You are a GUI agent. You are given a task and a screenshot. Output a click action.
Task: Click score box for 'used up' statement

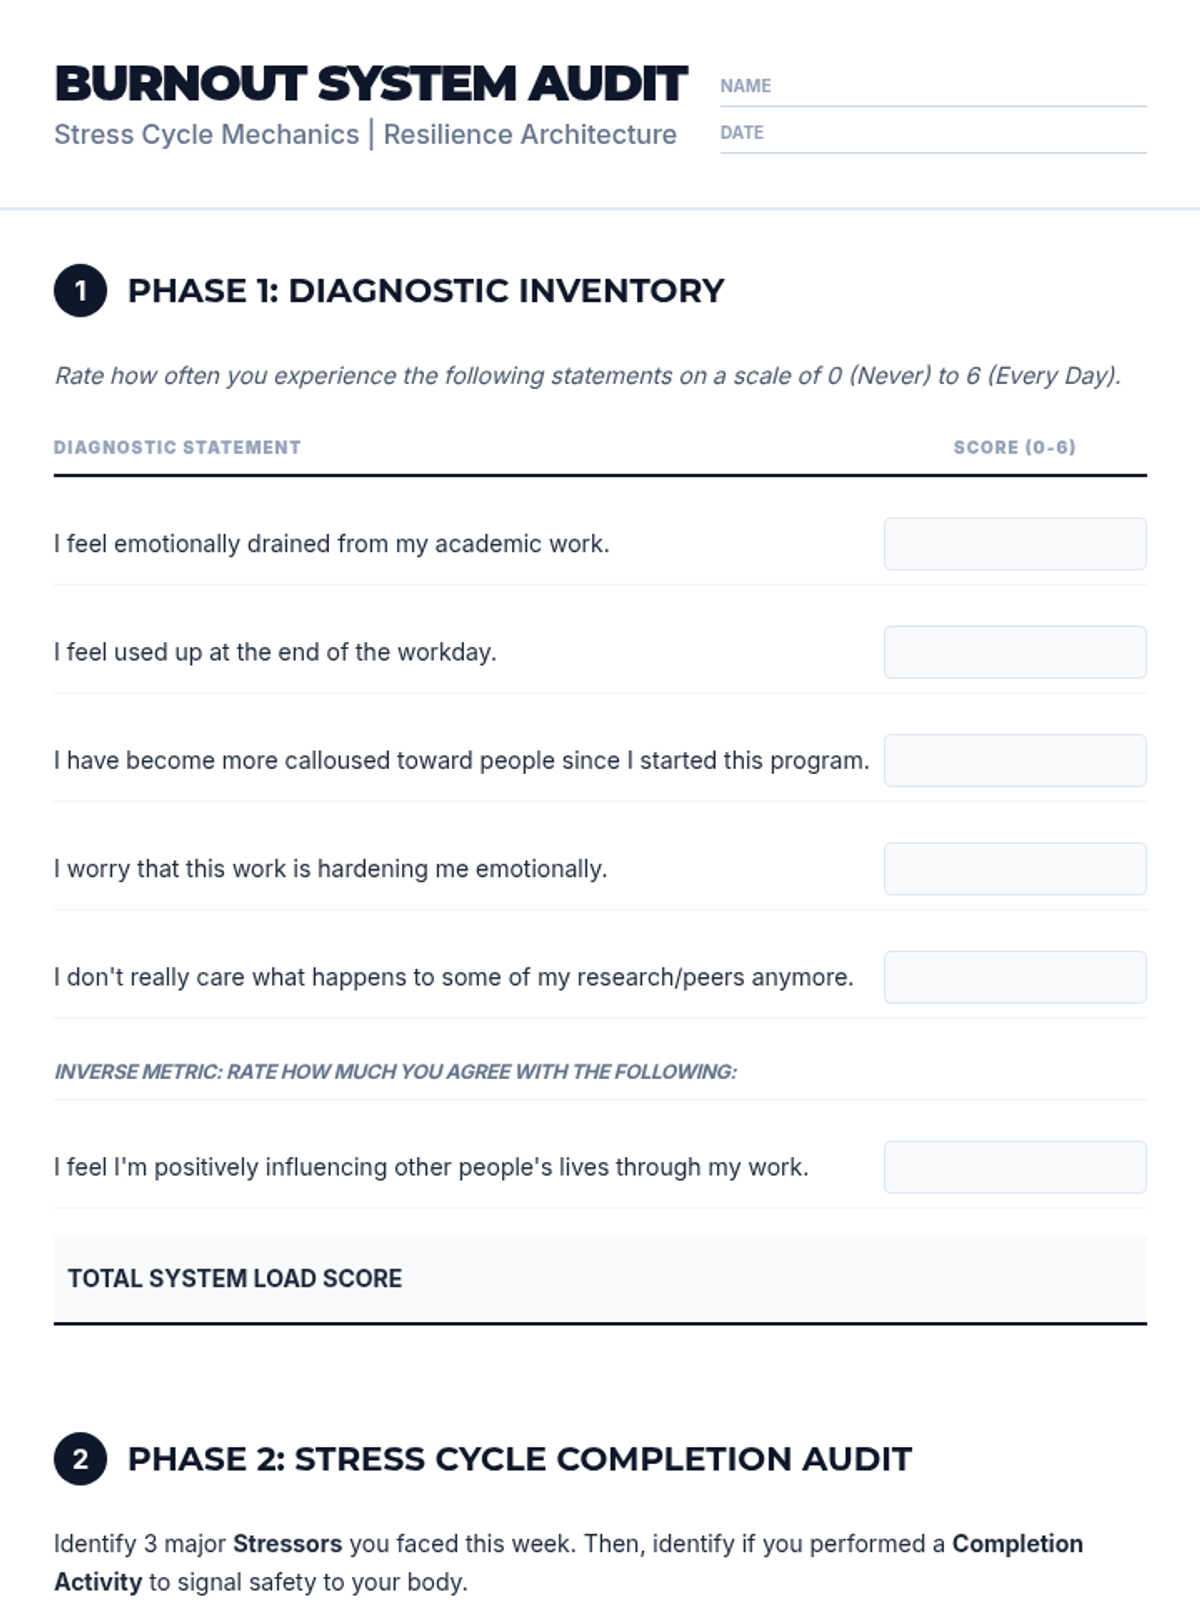pos(1014,652)
